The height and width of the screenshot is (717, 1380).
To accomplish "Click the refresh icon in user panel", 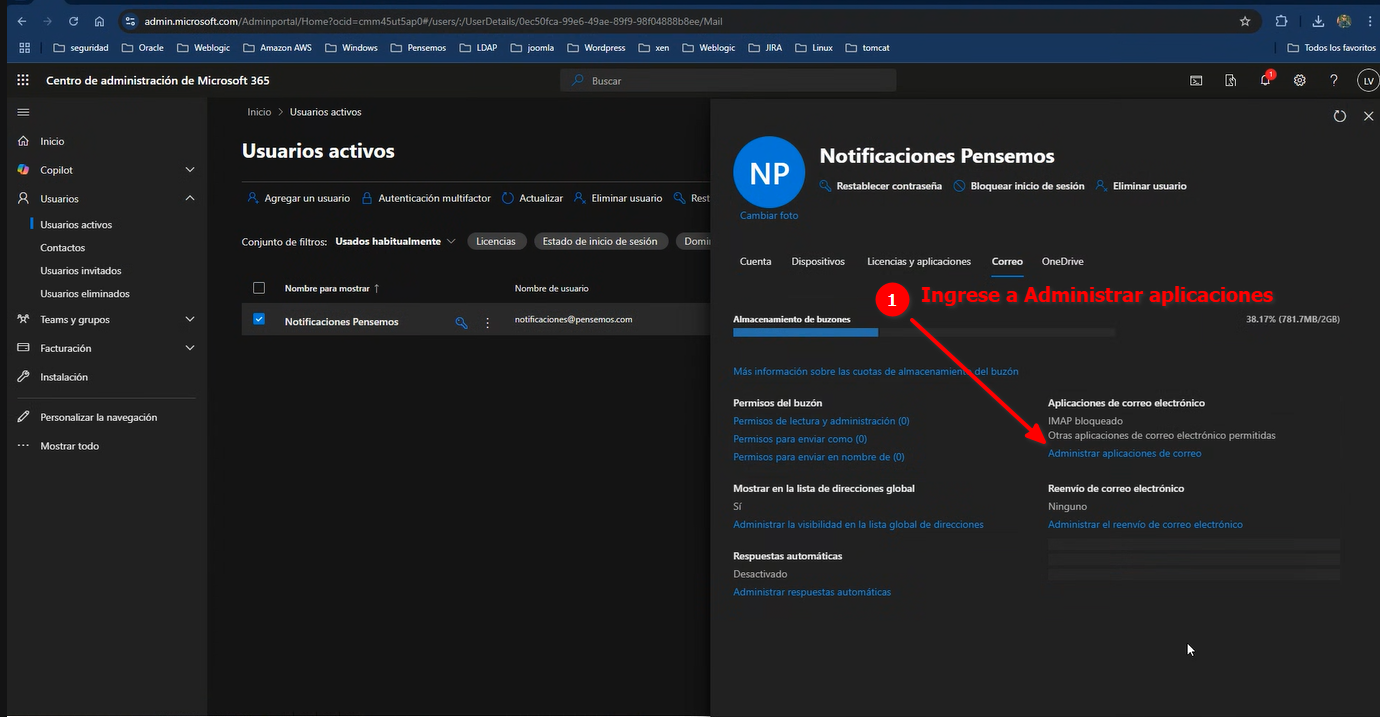I will [x=1340, y=116].
